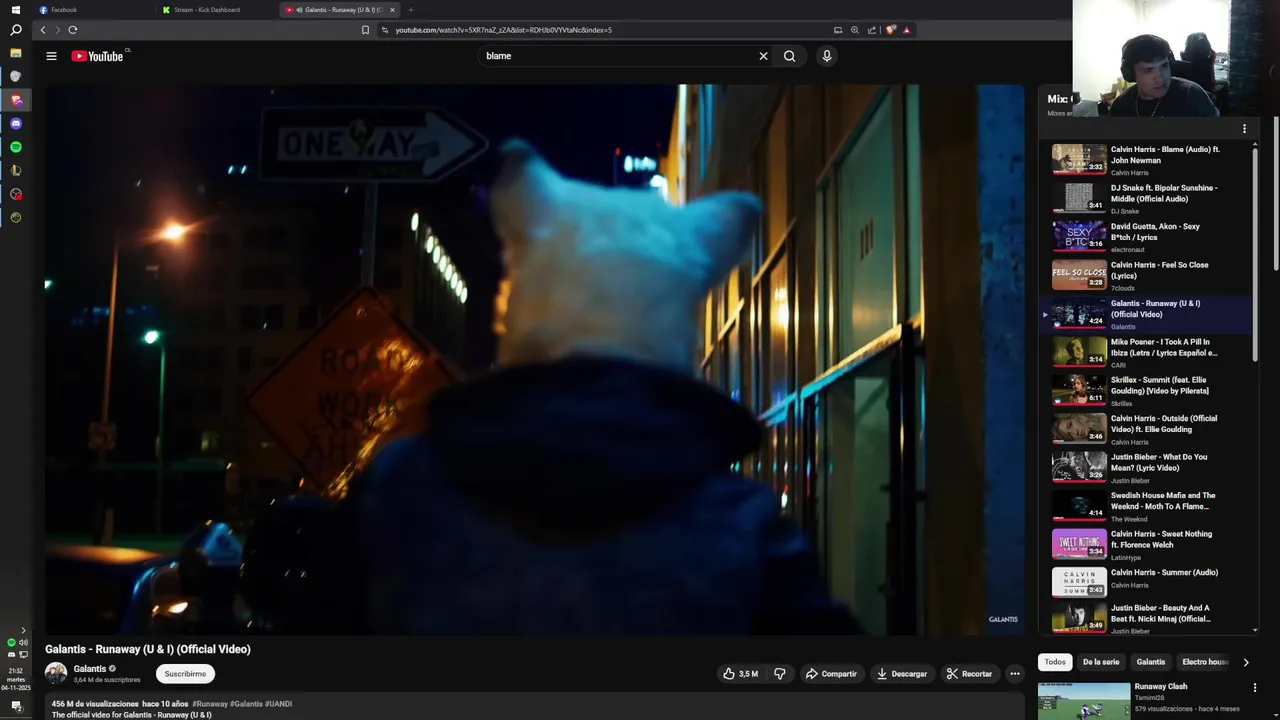This screenshot has height=720, width=1280.
Task: Click the #UANDI hashtag link
Action: (279, 704)
